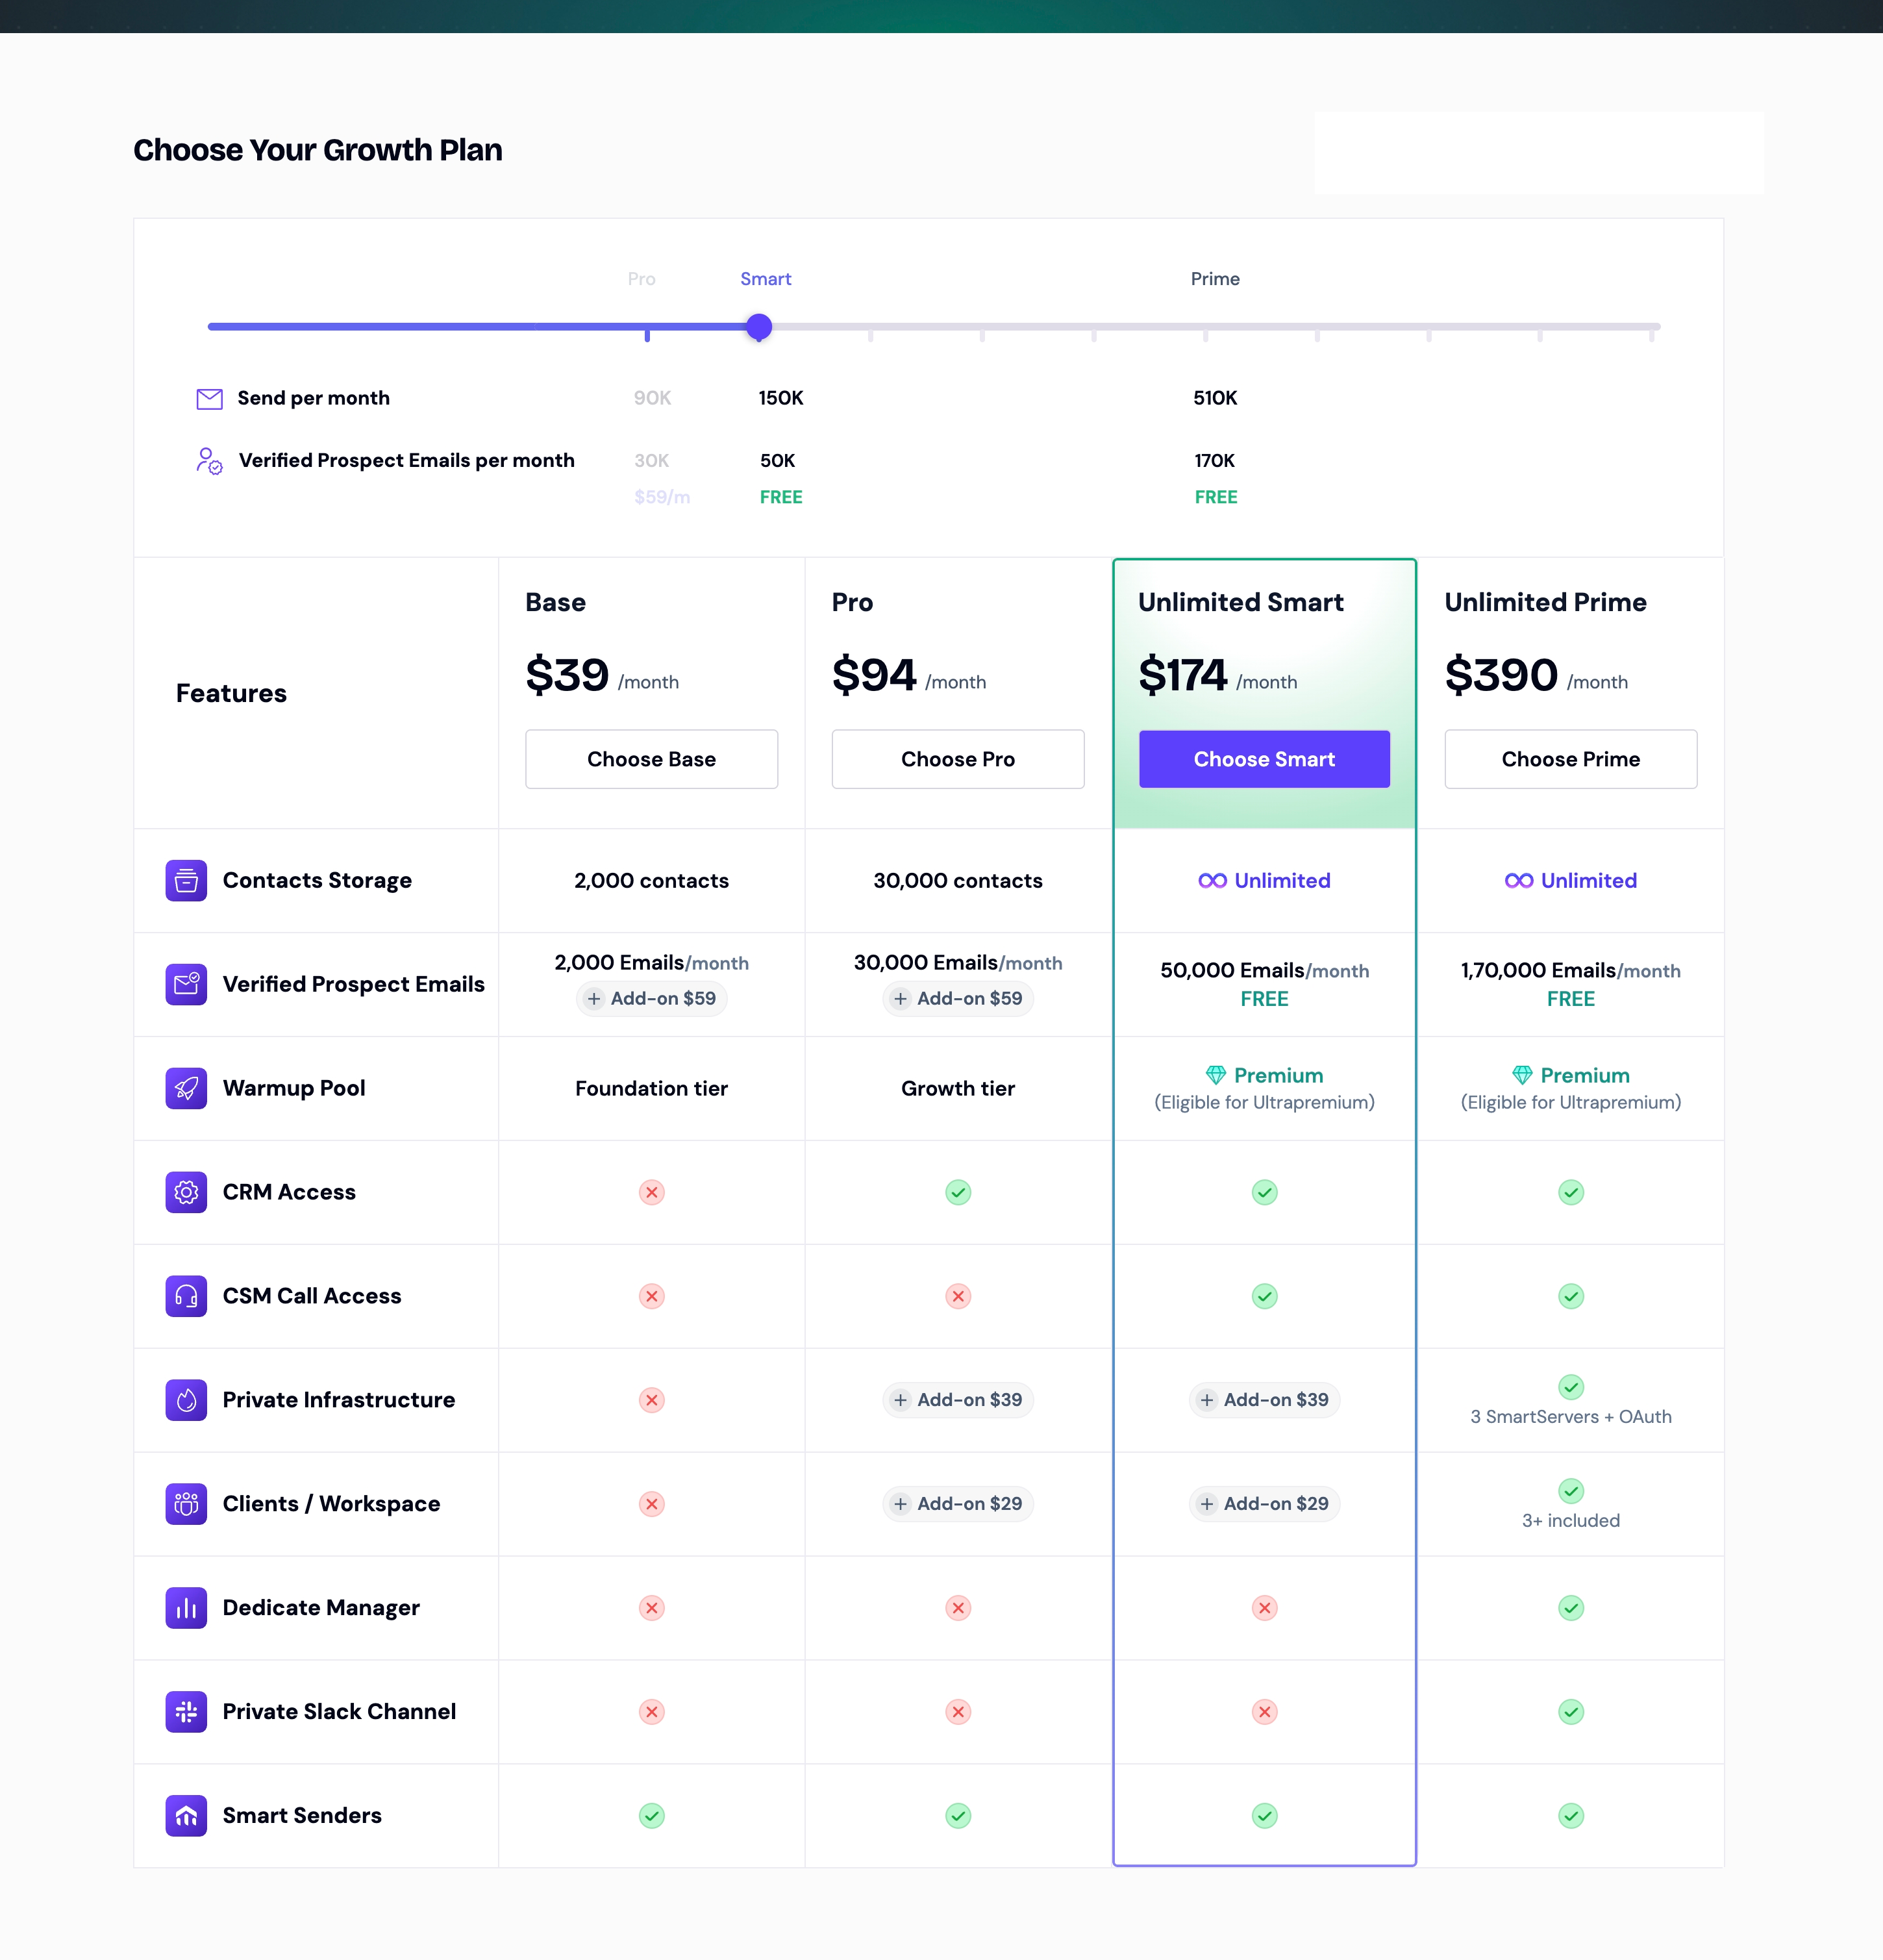Viewport: 1883px width, 1960px height.
Task: Click the Private Slack Channel icon
Action: click(x=186, y=1712)
